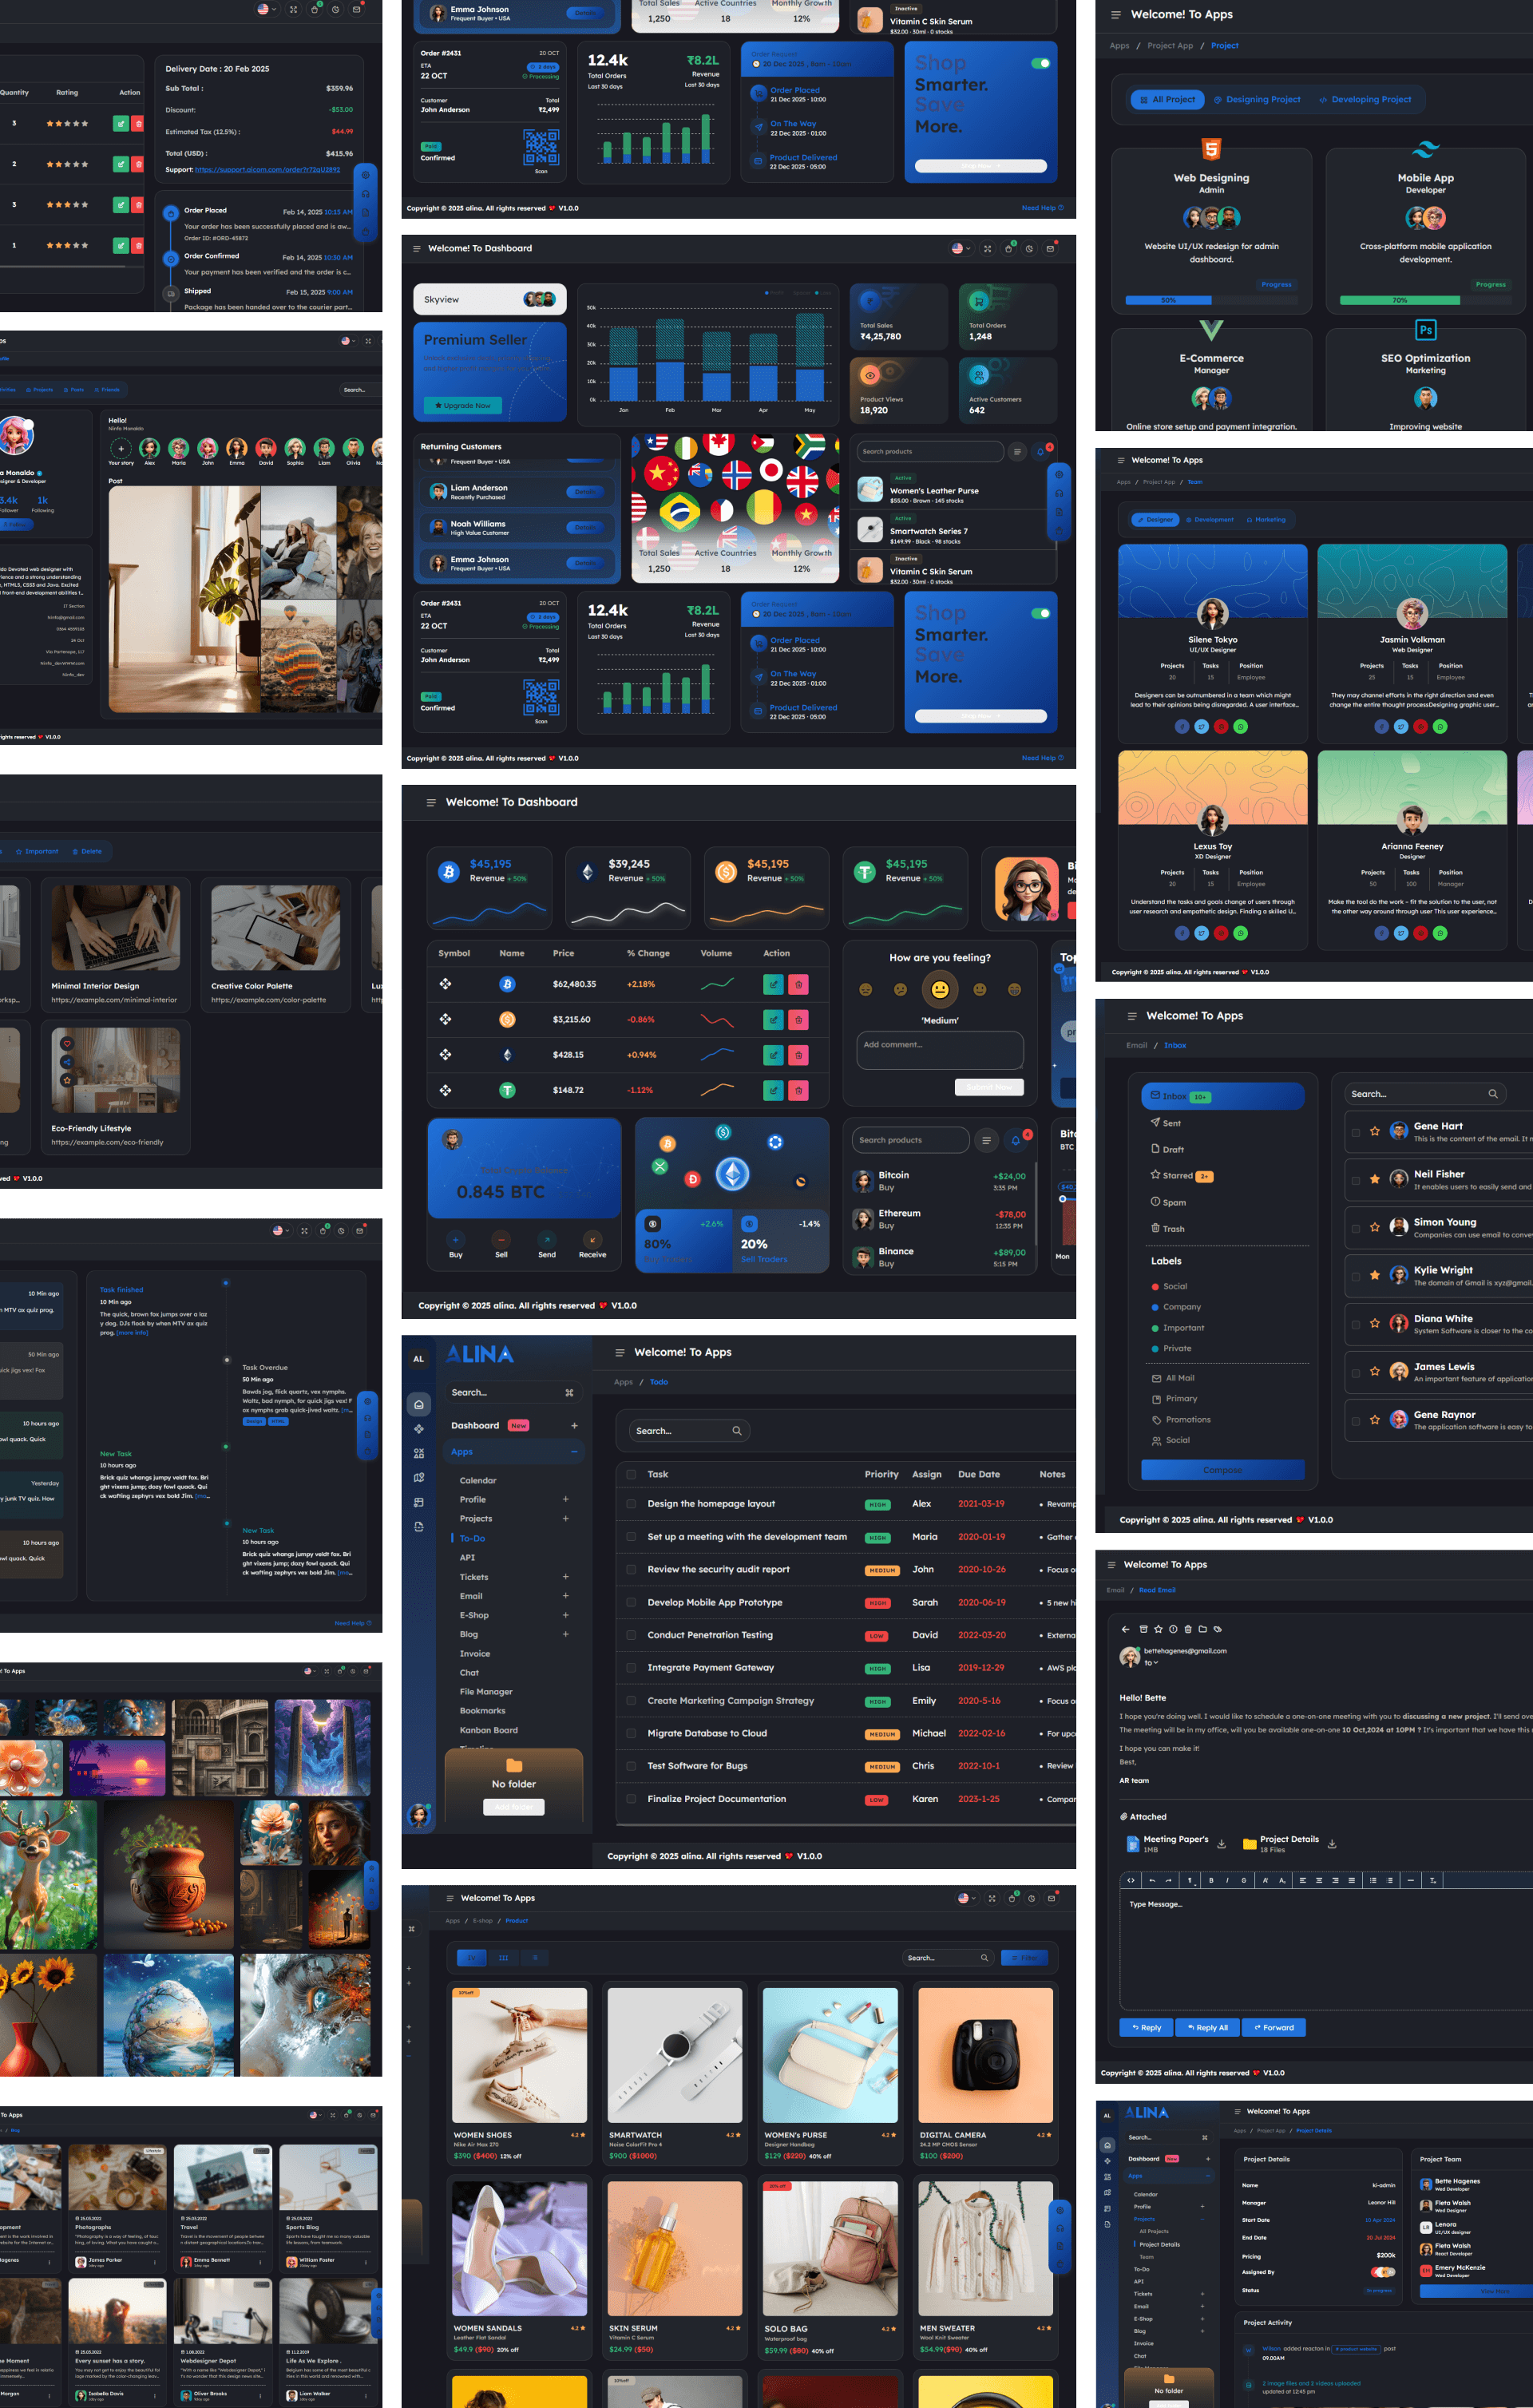Image resolution: width=1533 pixels, height=2408 pixels.
Task: Expand Projects submenu in To-Do page sidebar
Action: point(565,1518)
